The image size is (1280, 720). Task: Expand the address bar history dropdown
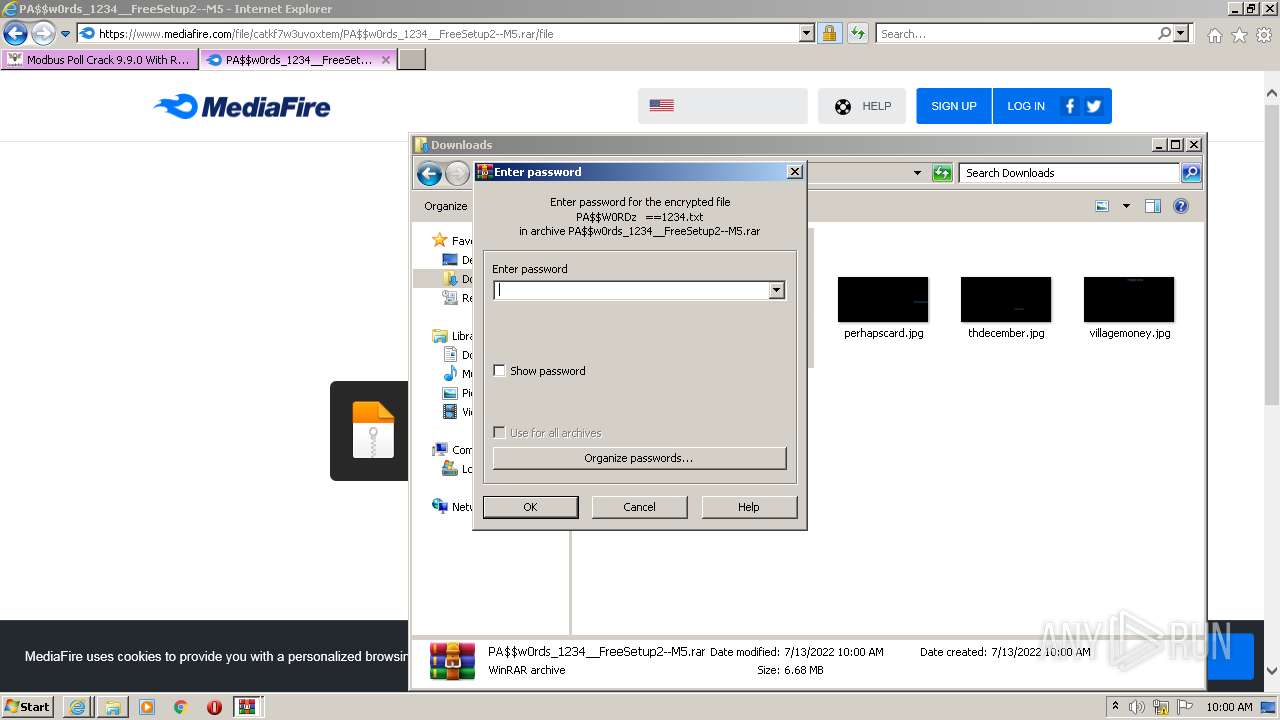tap(807, 33)
